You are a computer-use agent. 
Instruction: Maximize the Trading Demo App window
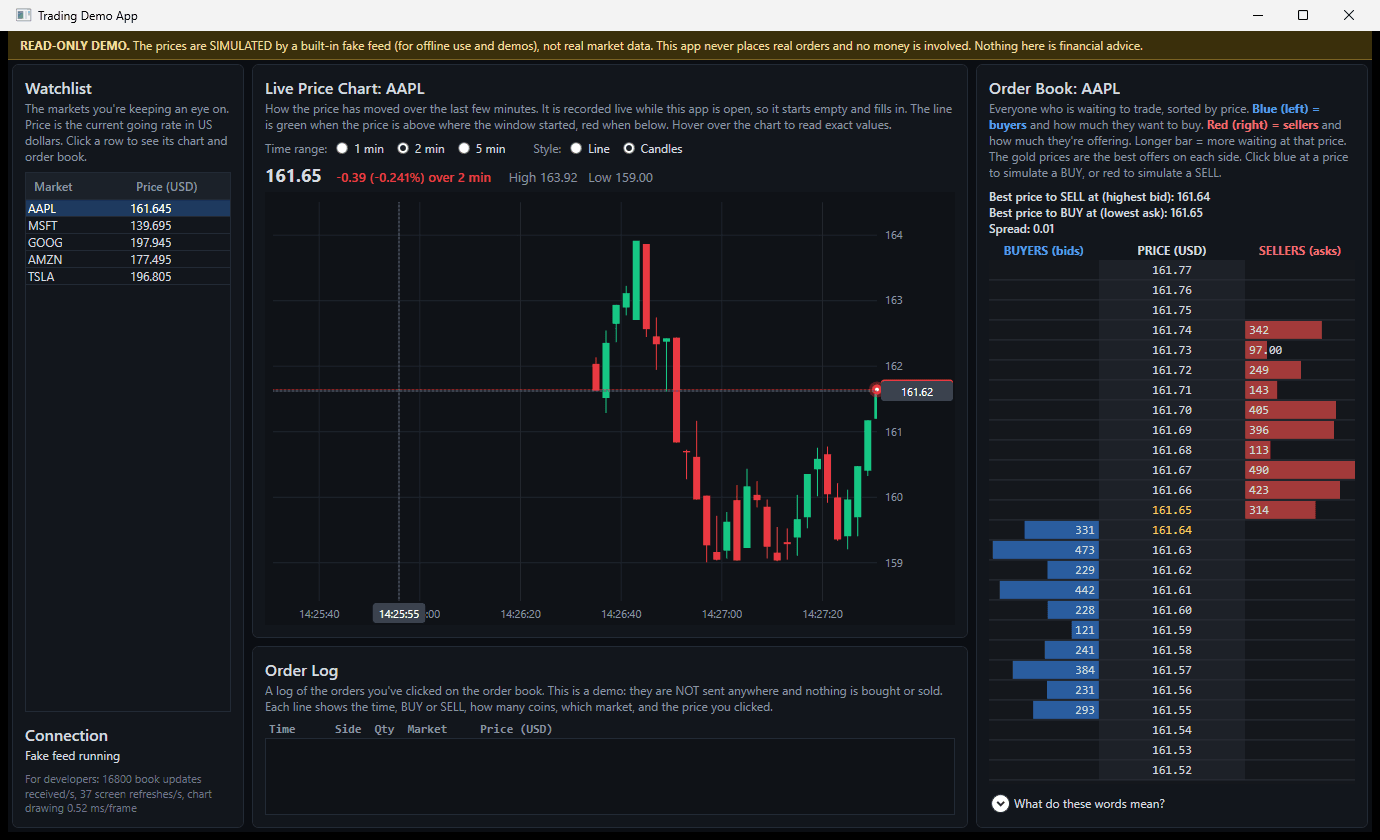(x=1303, y=15)
